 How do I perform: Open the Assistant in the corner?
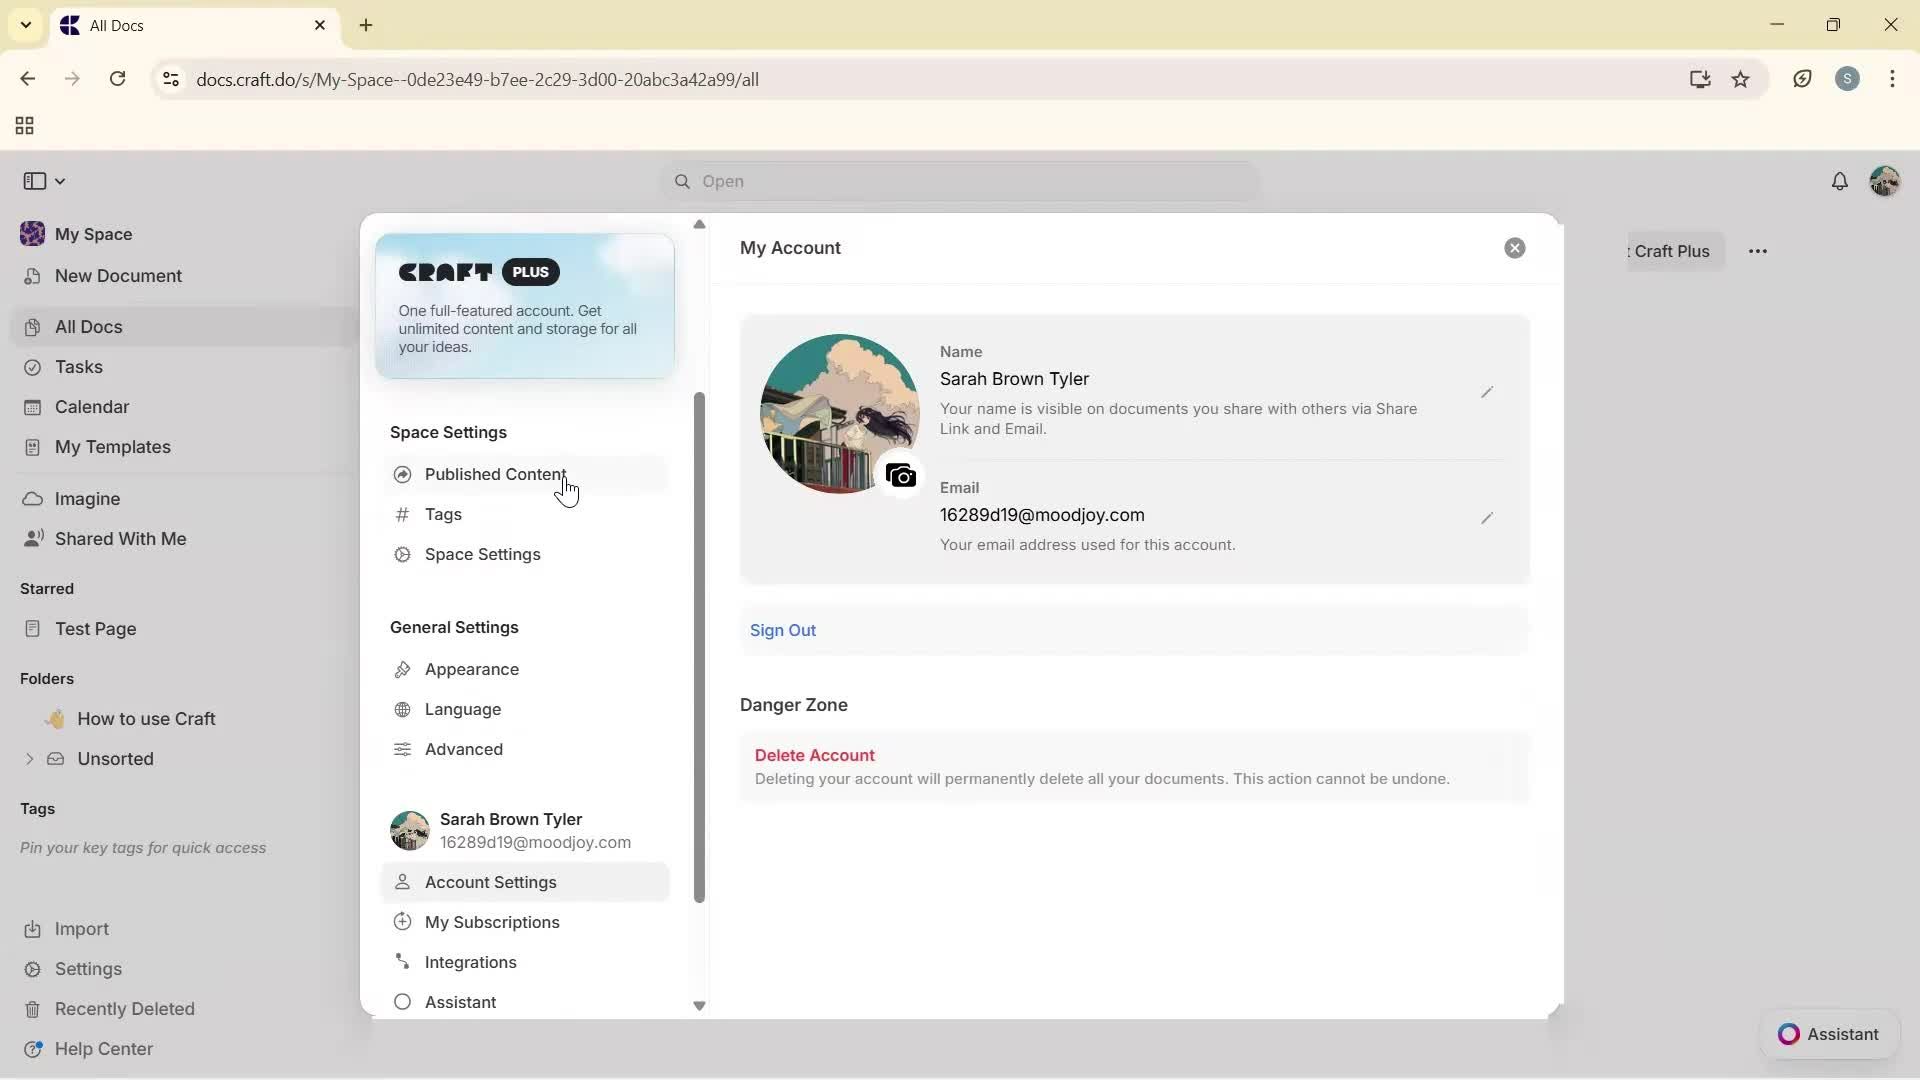(1828, 1034)
